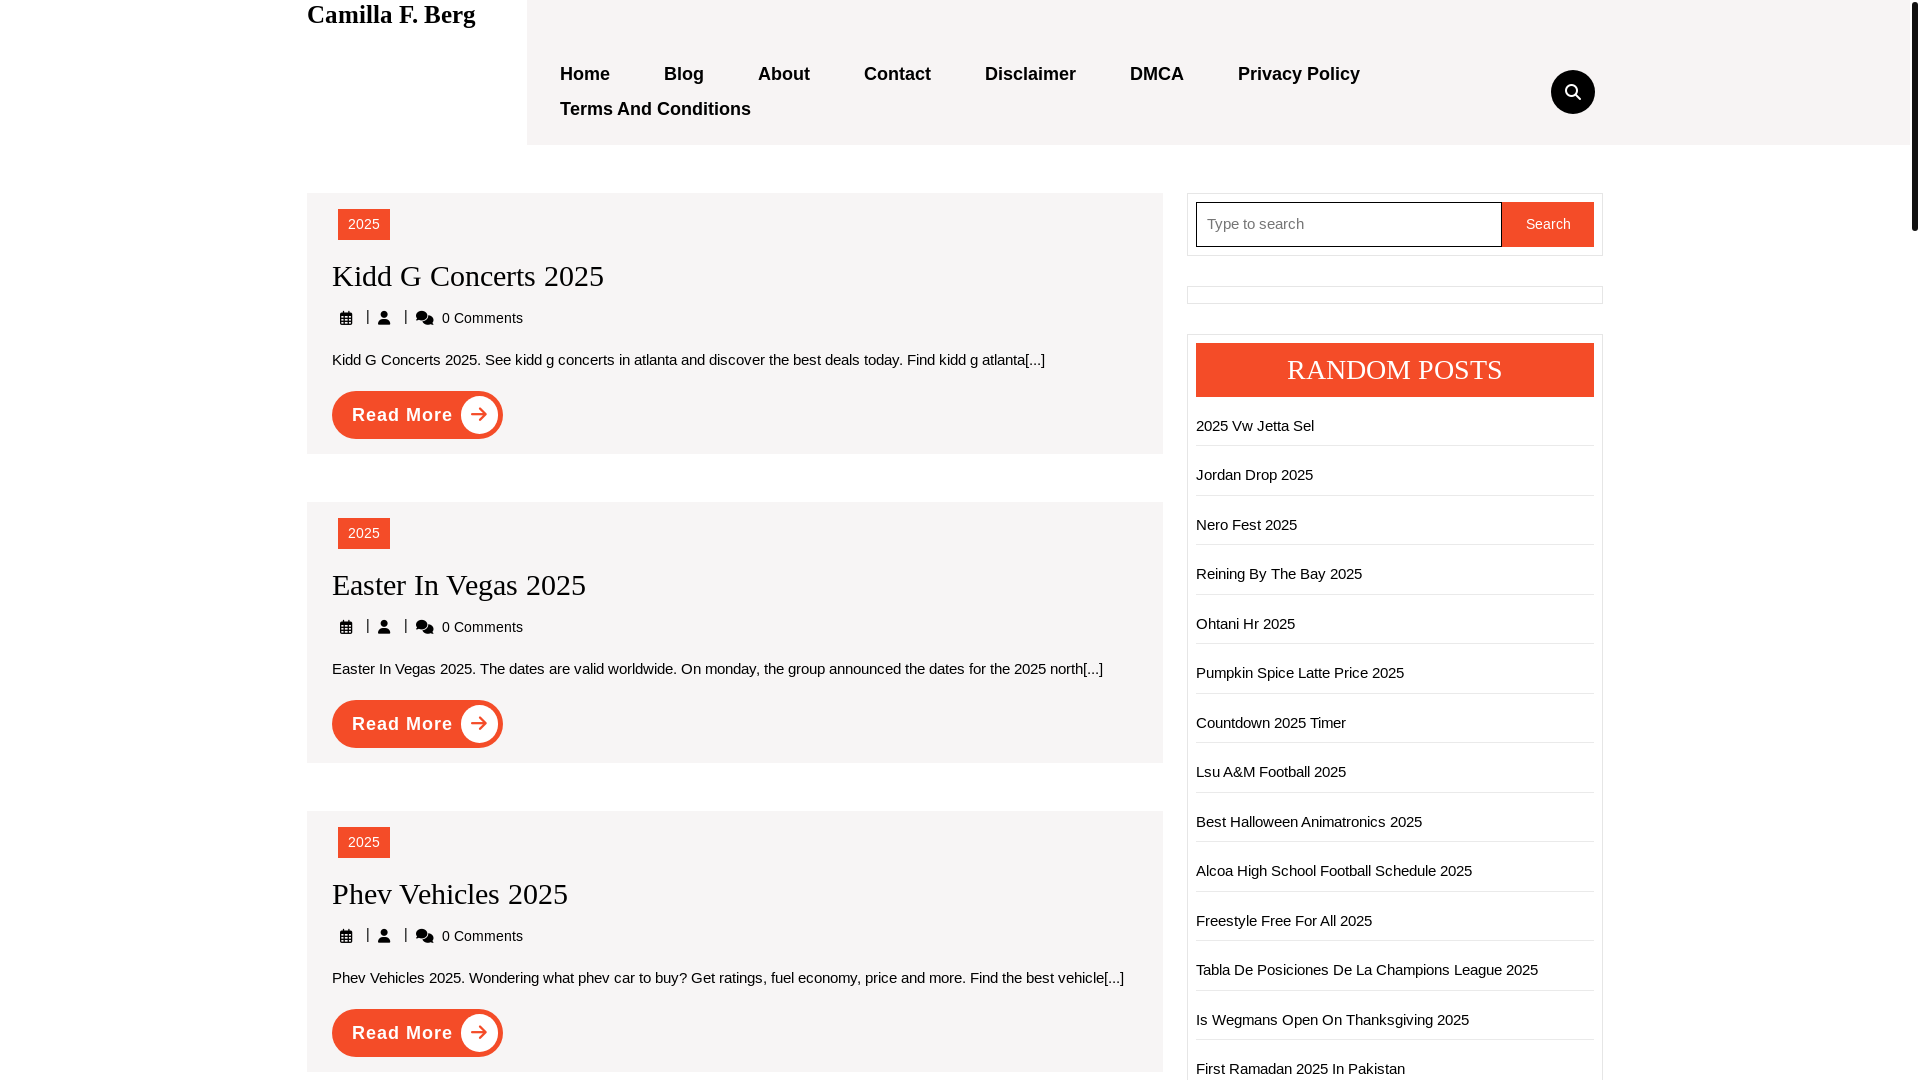
Task: Open Lsu A&M Football 2025 link
Action: click(x=1271, y=772)
